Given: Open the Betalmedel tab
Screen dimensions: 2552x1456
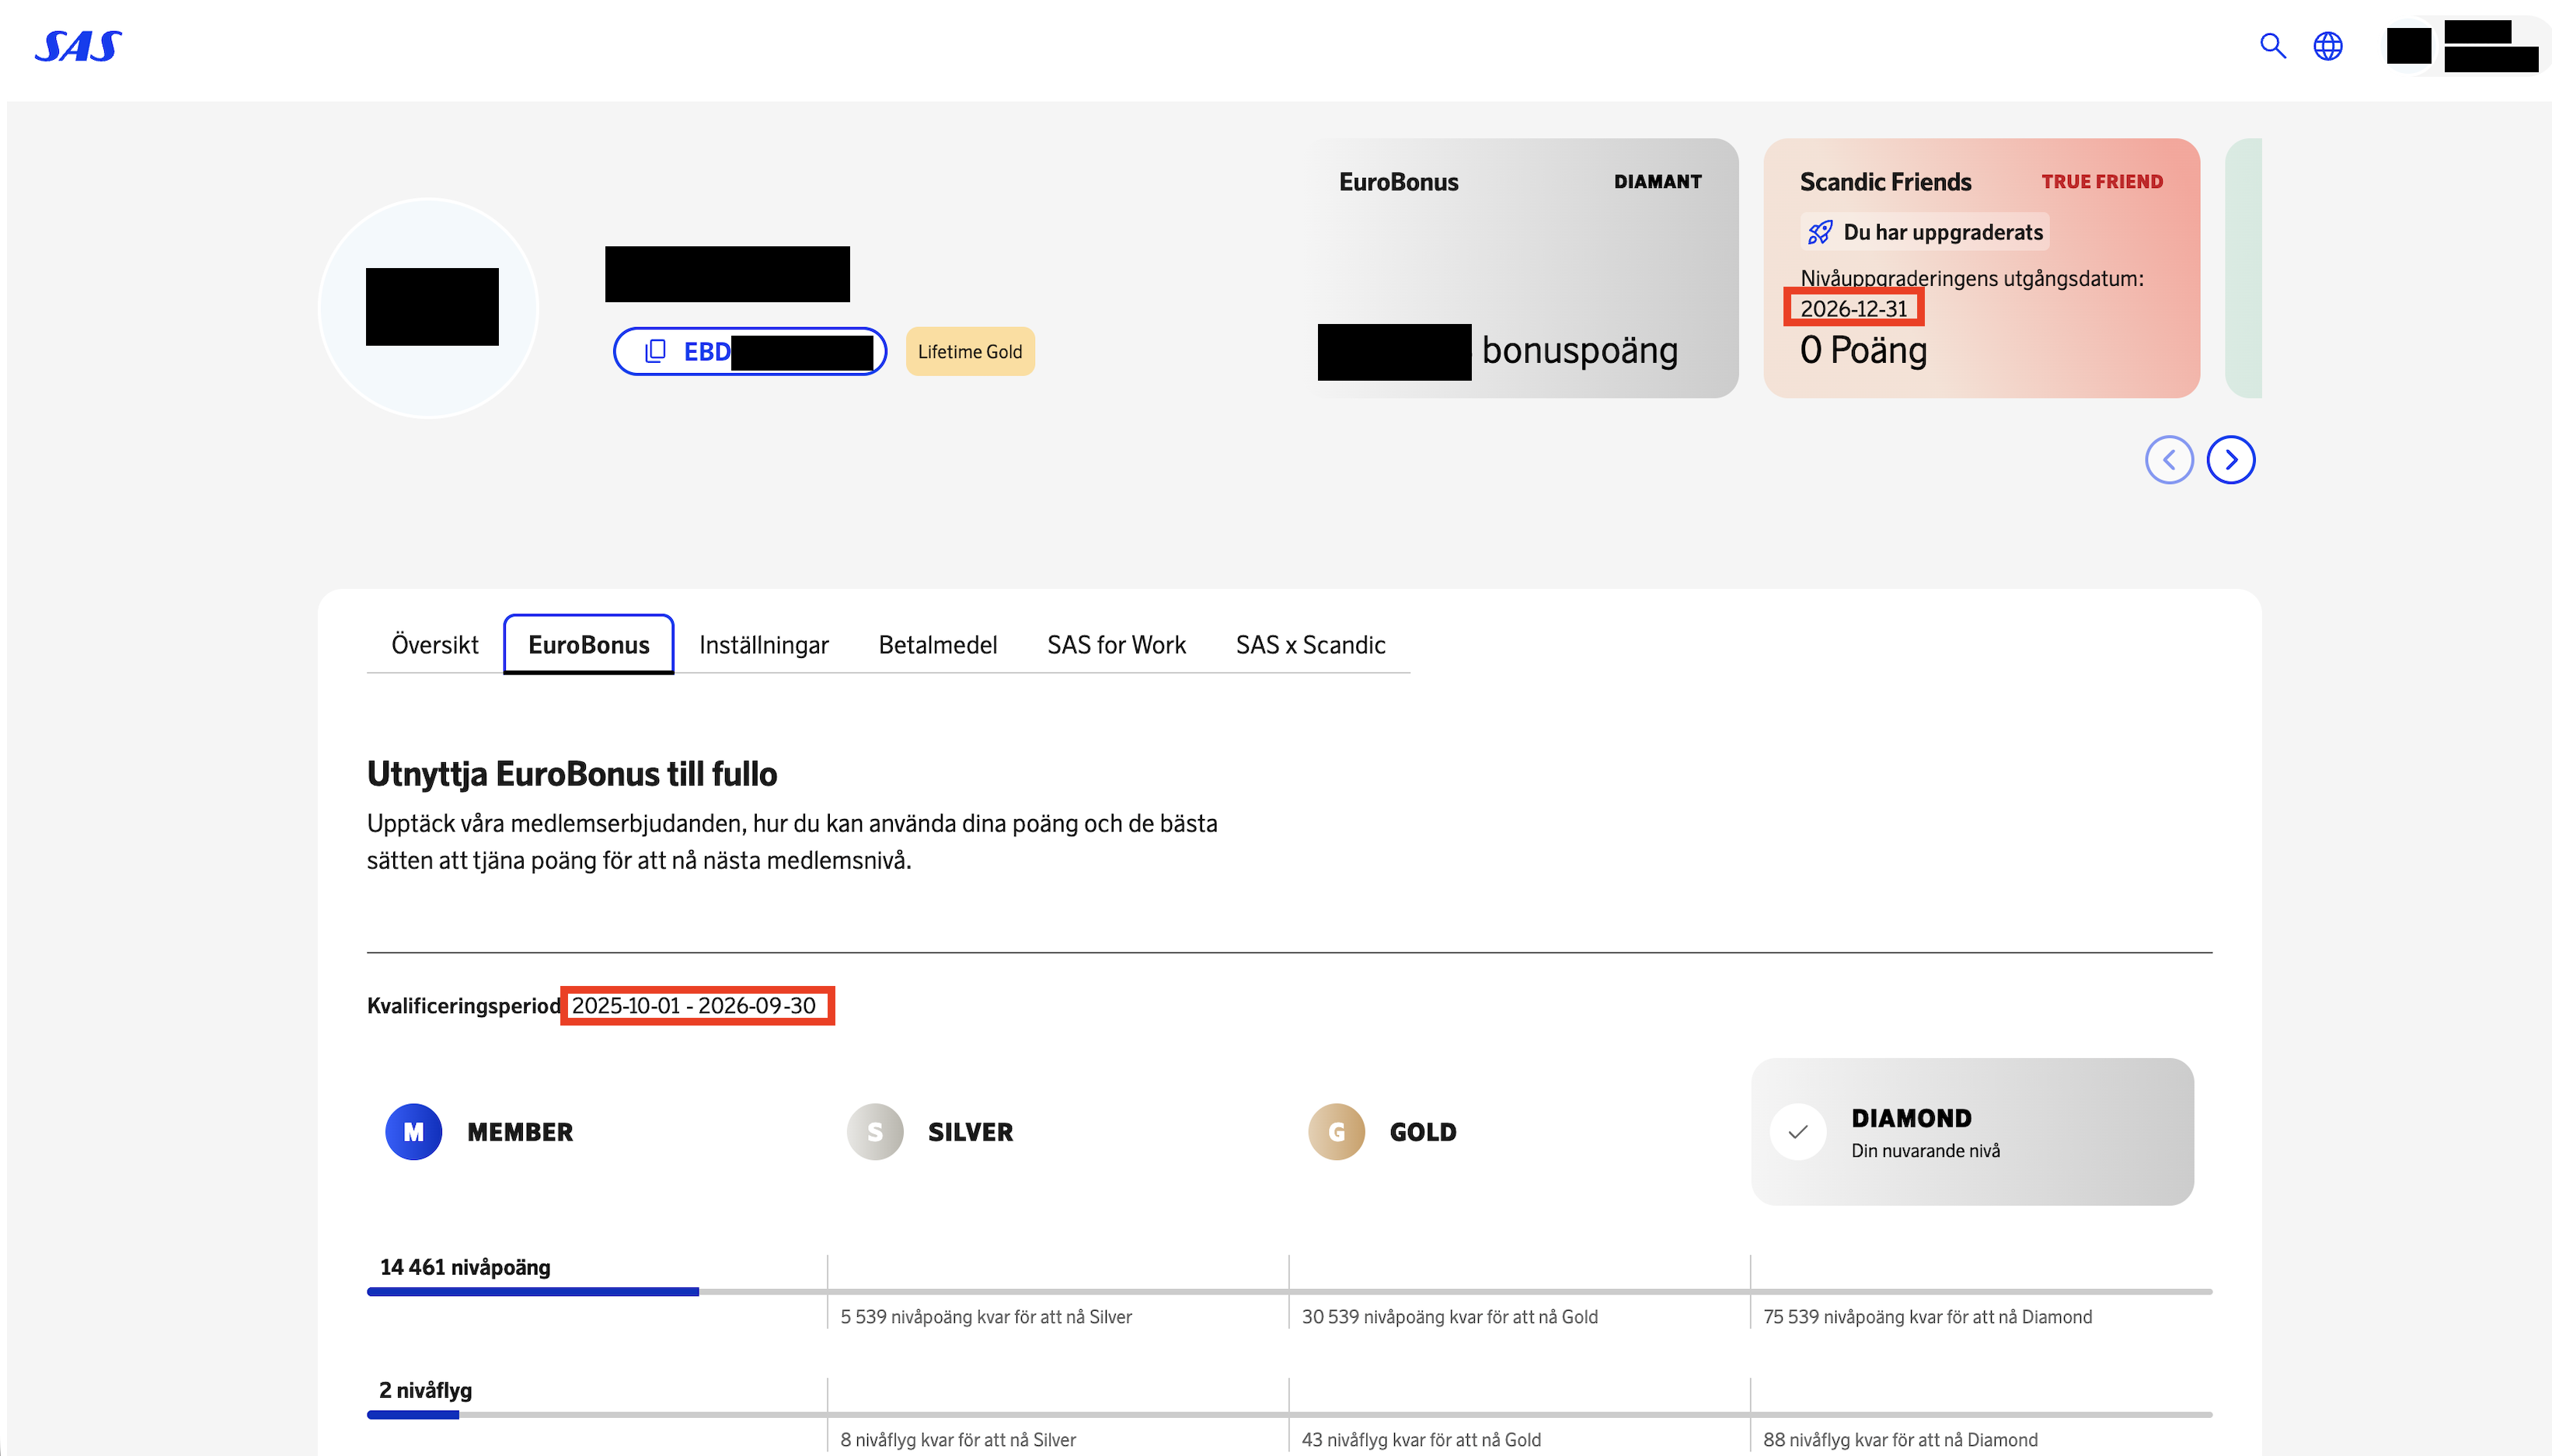Looking at the screenshot, I should coord(938,645).
